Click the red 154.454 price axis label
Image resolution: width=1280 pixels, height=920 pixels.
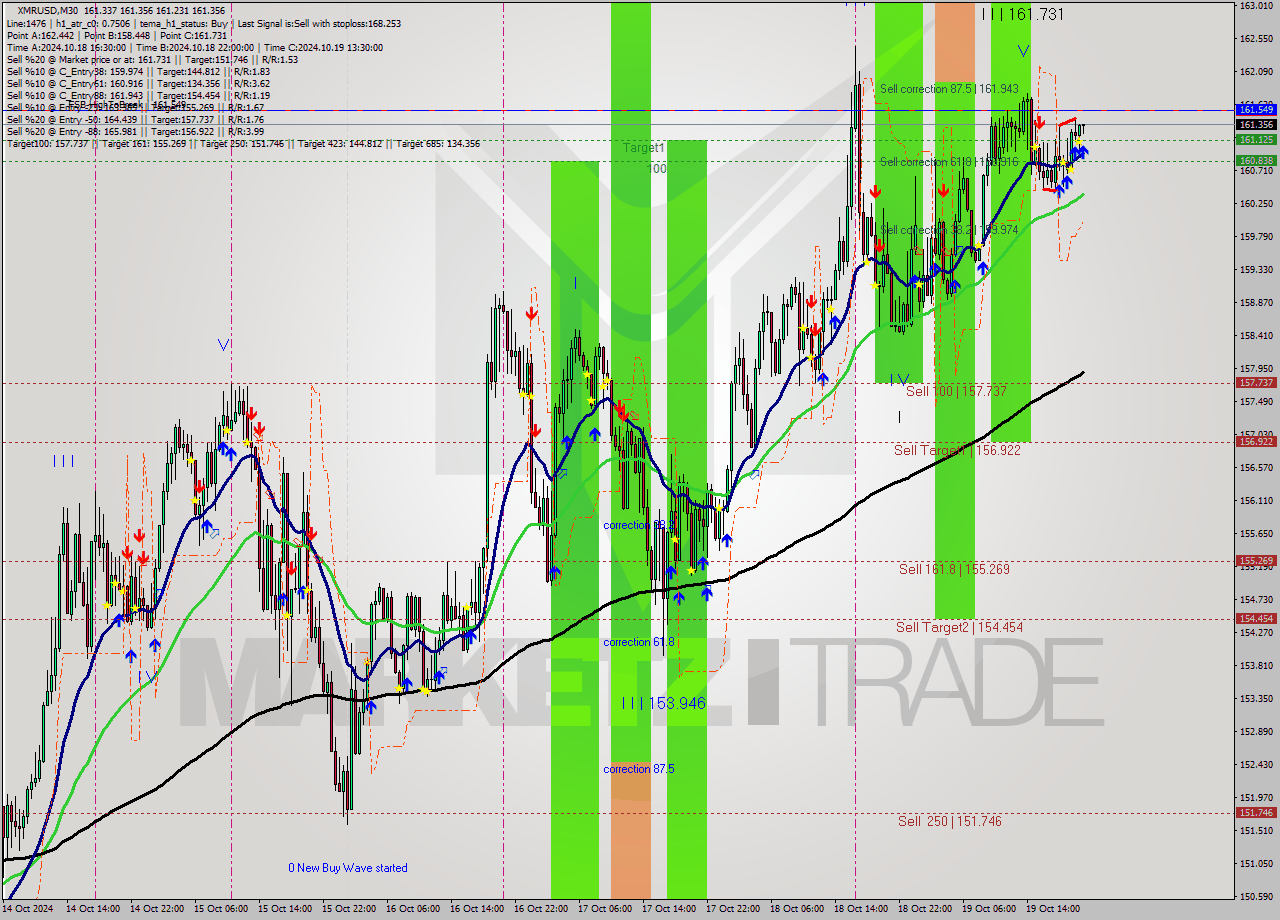(x=1256, y=619)
